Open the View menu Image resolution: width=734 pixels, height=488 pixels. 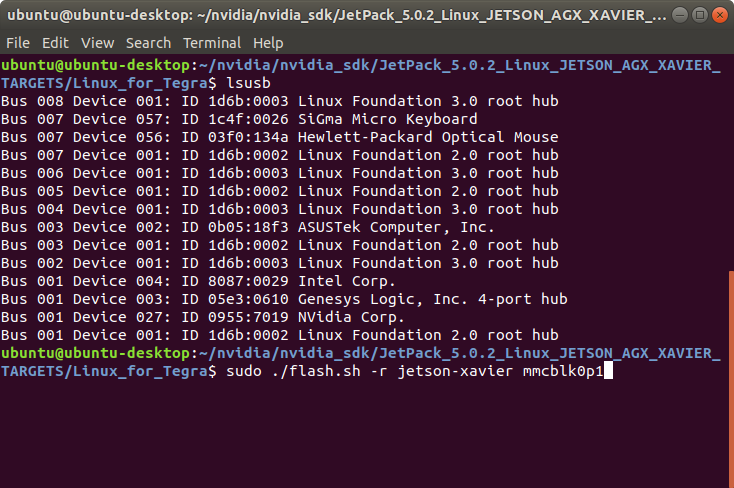click(x=97, y=43)
